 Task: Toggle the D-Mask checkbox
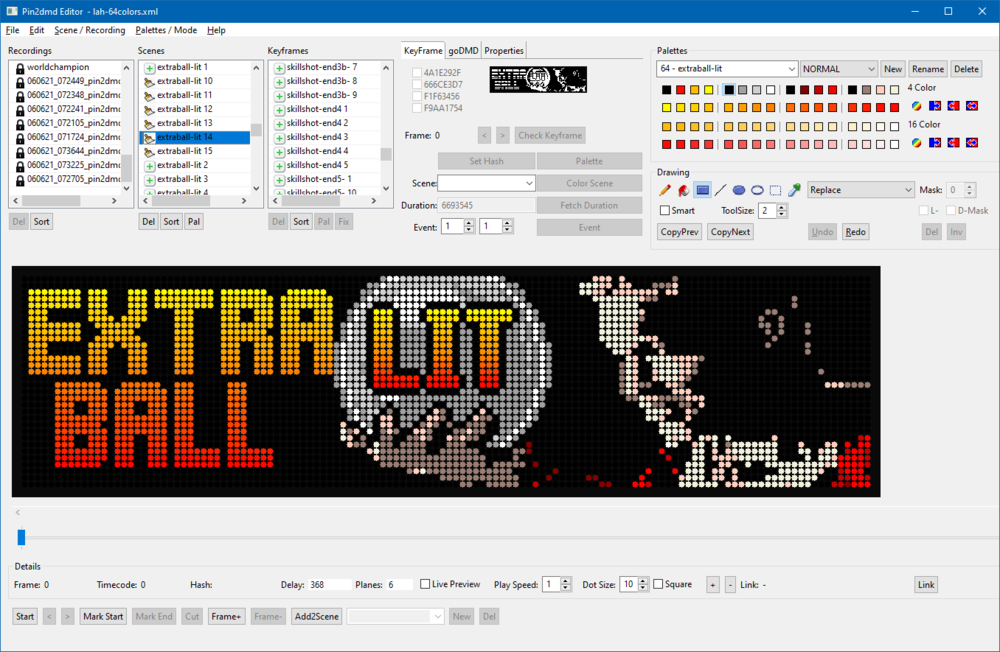click(951, 211)
